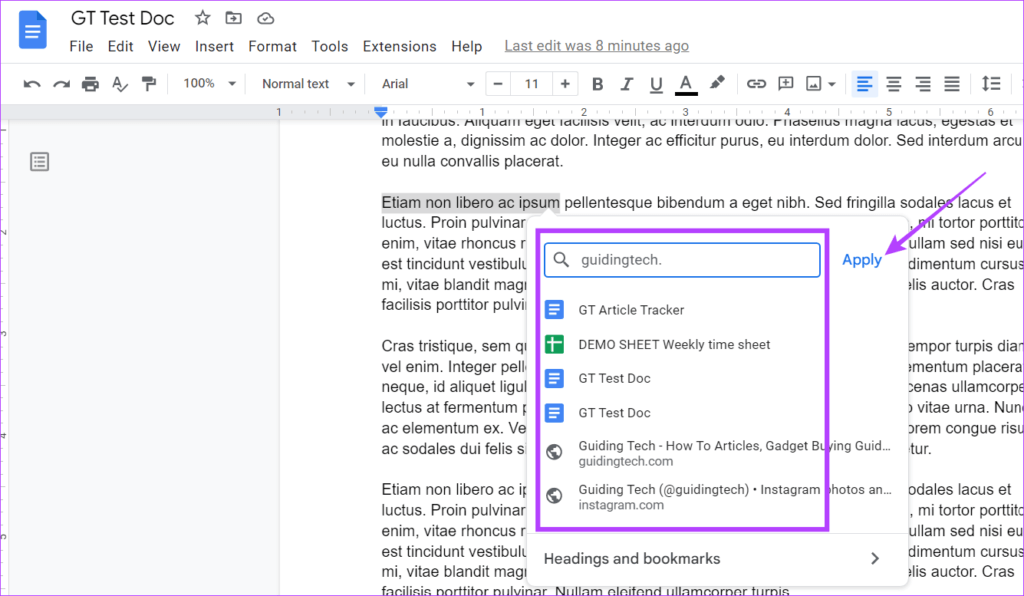This screenshot has width=1024, height=596.
Task: Click the undo arrow icon
Action: click(32, 84)
